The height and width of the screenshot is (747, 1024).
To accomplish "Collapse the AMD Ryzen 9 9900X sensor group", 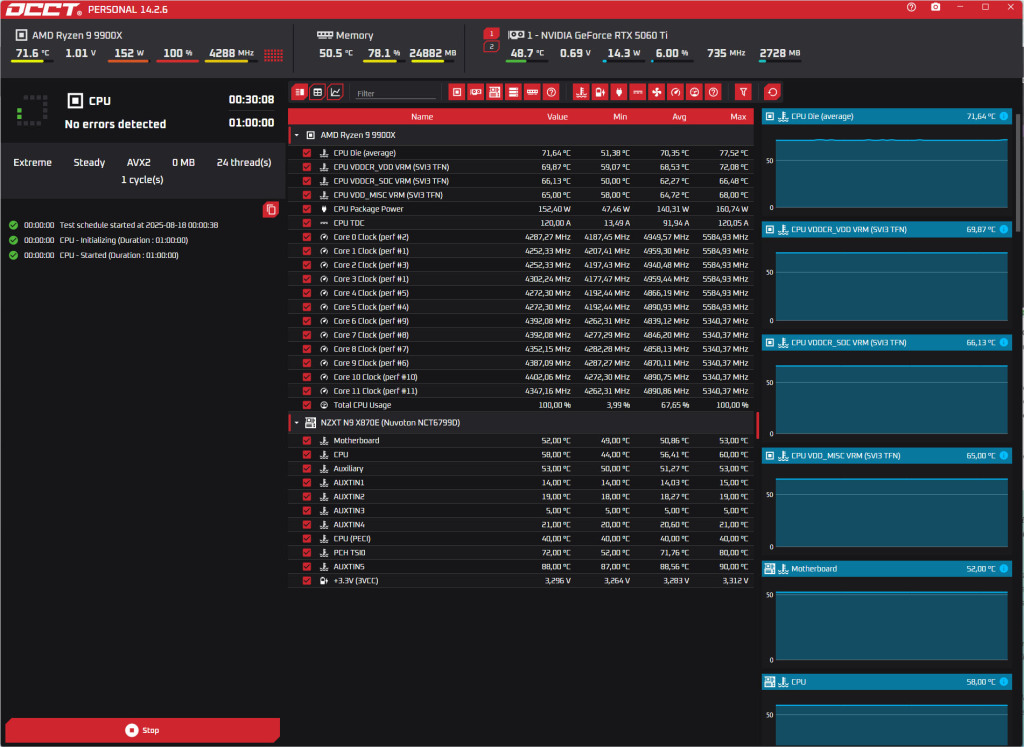I will click(296, 135).
